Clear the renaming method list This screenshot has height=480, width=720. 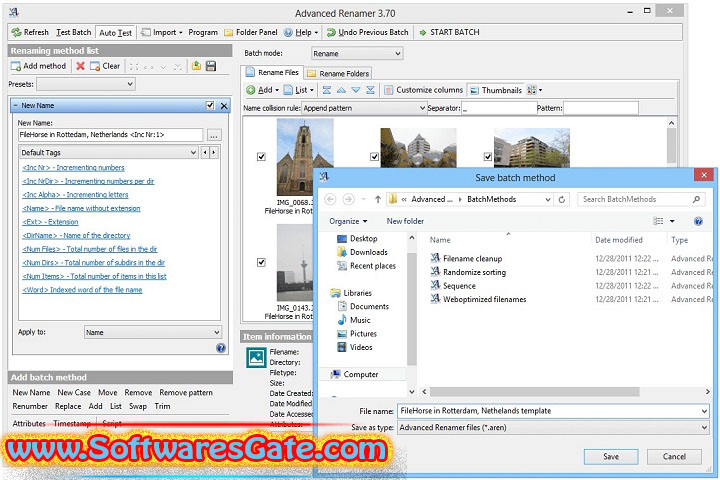tap(105, 66)
